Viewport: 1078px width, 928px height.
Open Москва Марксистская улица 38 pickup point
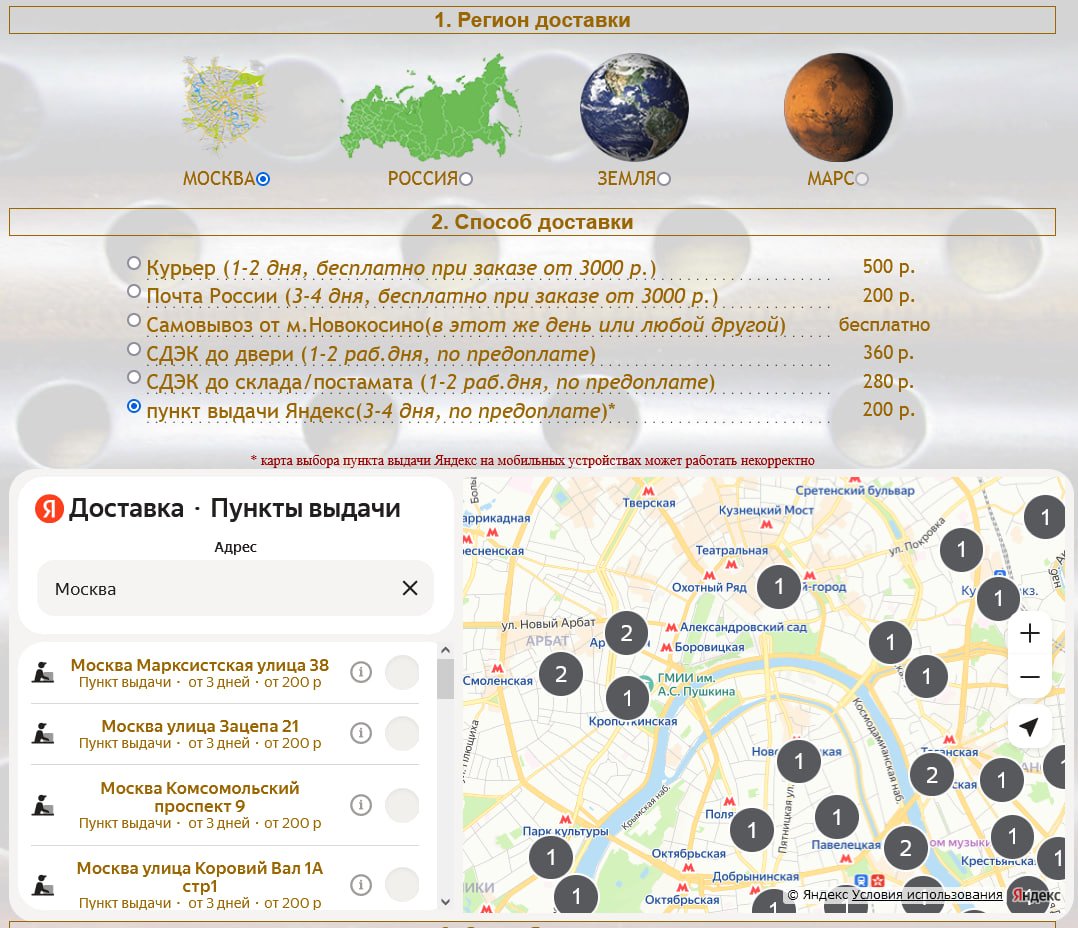(x=199, y=665)
